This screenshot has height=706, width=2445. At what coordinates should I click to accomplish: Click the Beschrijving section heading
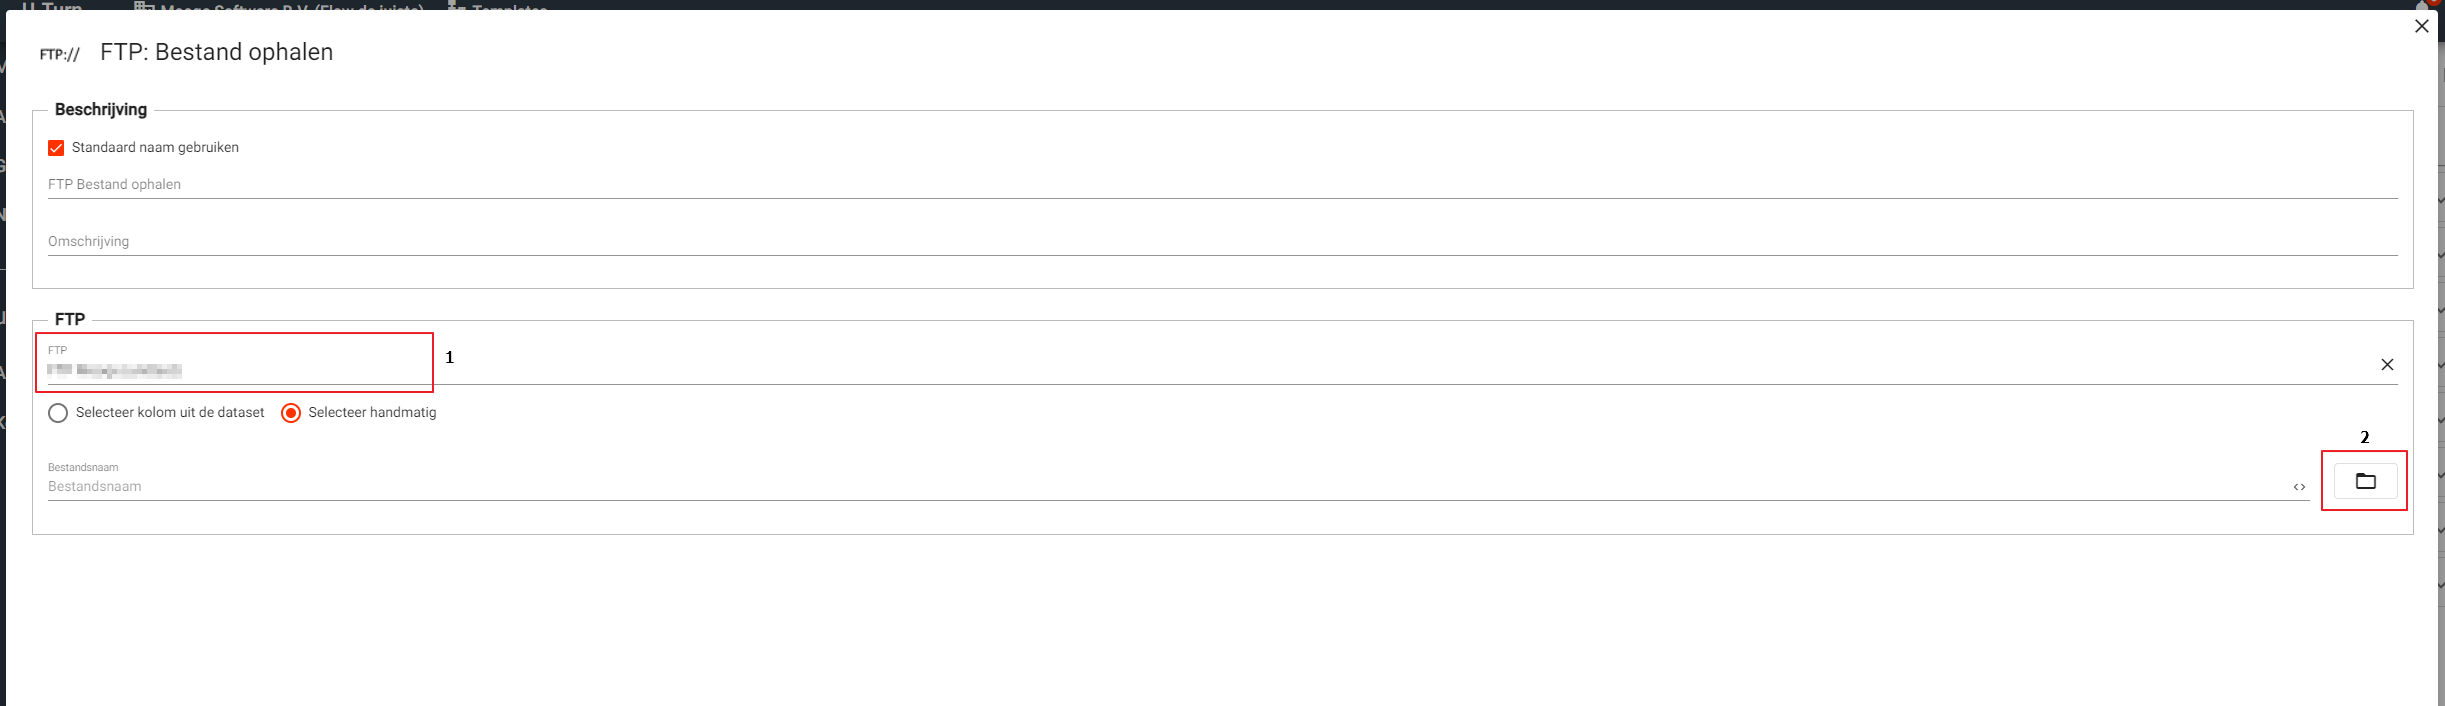click(x=101, y=110)
